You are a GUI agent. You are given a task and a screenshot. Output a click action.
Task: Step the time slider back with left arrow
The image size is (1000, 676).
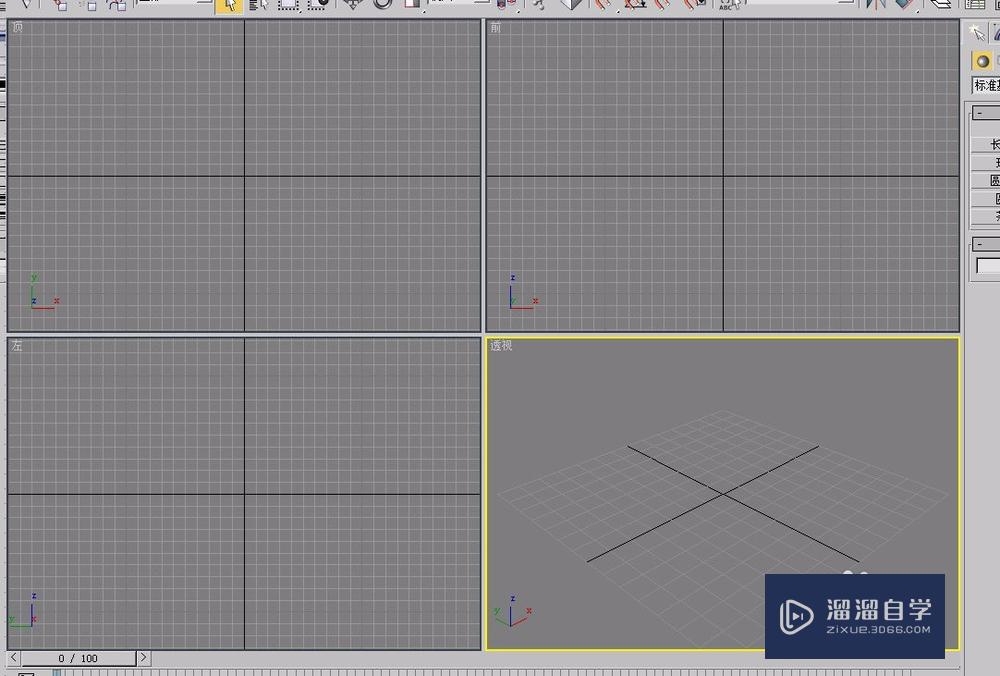(x=13, y=658)
